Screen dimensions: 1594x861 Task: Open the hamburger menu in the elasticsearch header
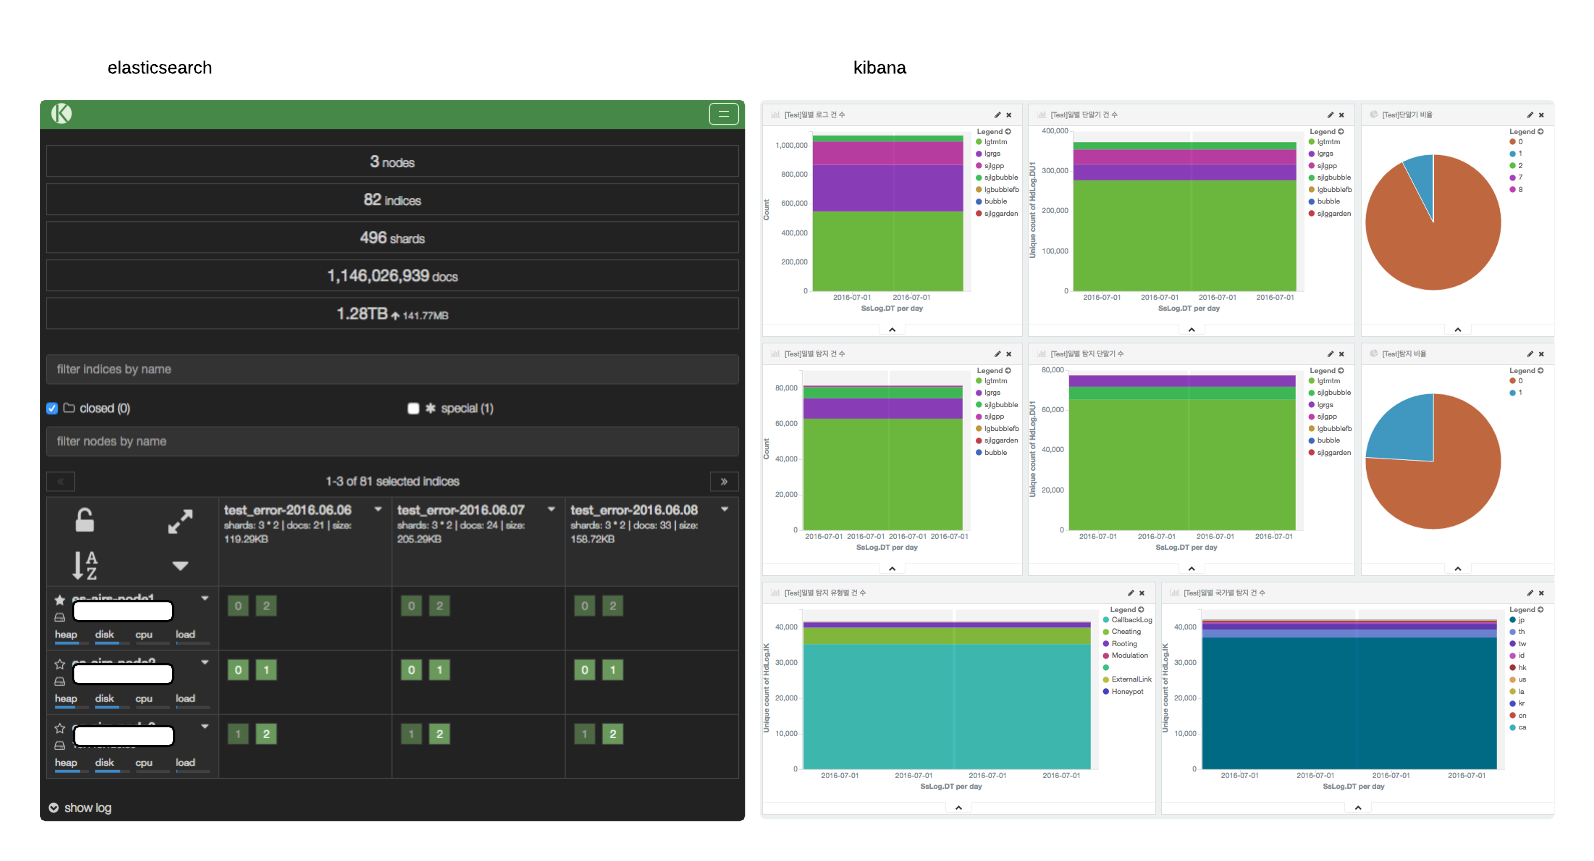click(724, 114)
